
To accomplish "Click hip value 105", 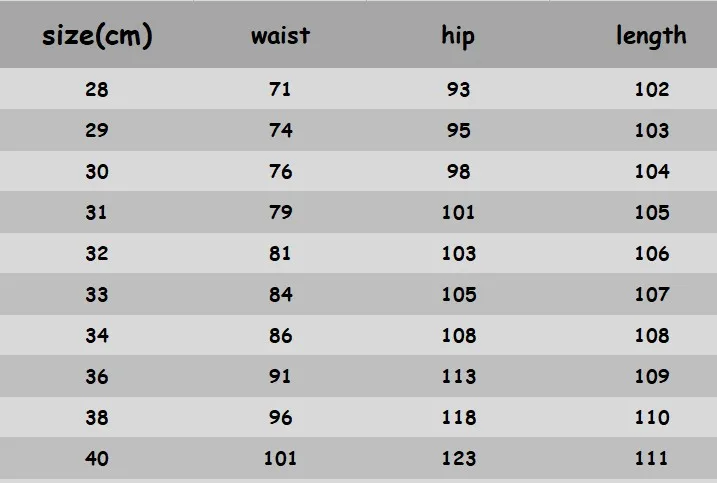I will (459, 294).
